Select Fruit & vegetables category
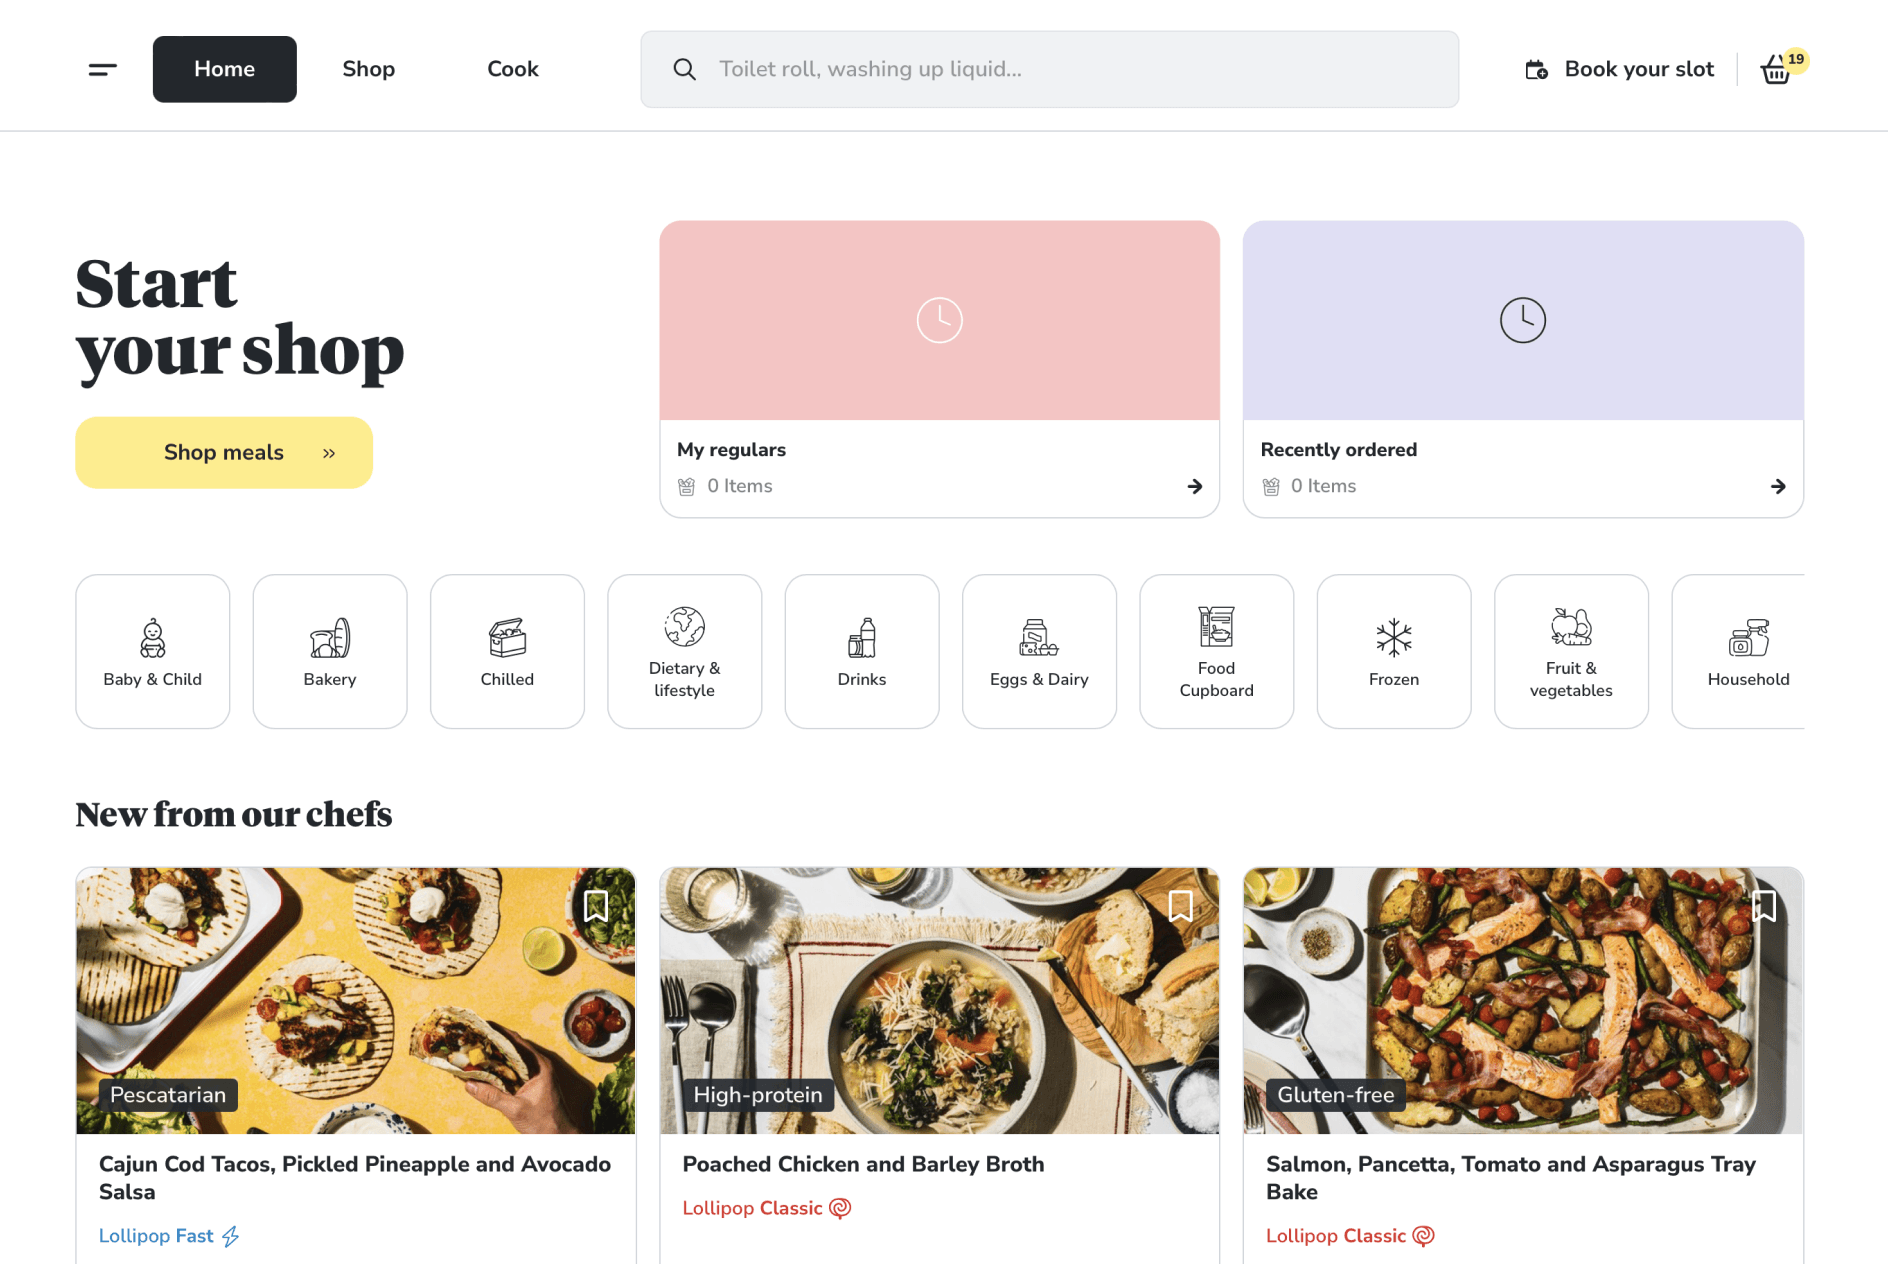This screenshot has width=1888, height=1264. (1571, 651)
